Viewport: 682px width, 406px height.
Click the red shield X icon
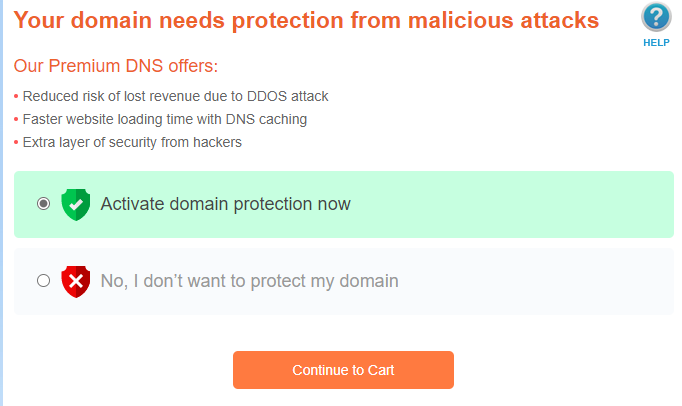(76, 281)
